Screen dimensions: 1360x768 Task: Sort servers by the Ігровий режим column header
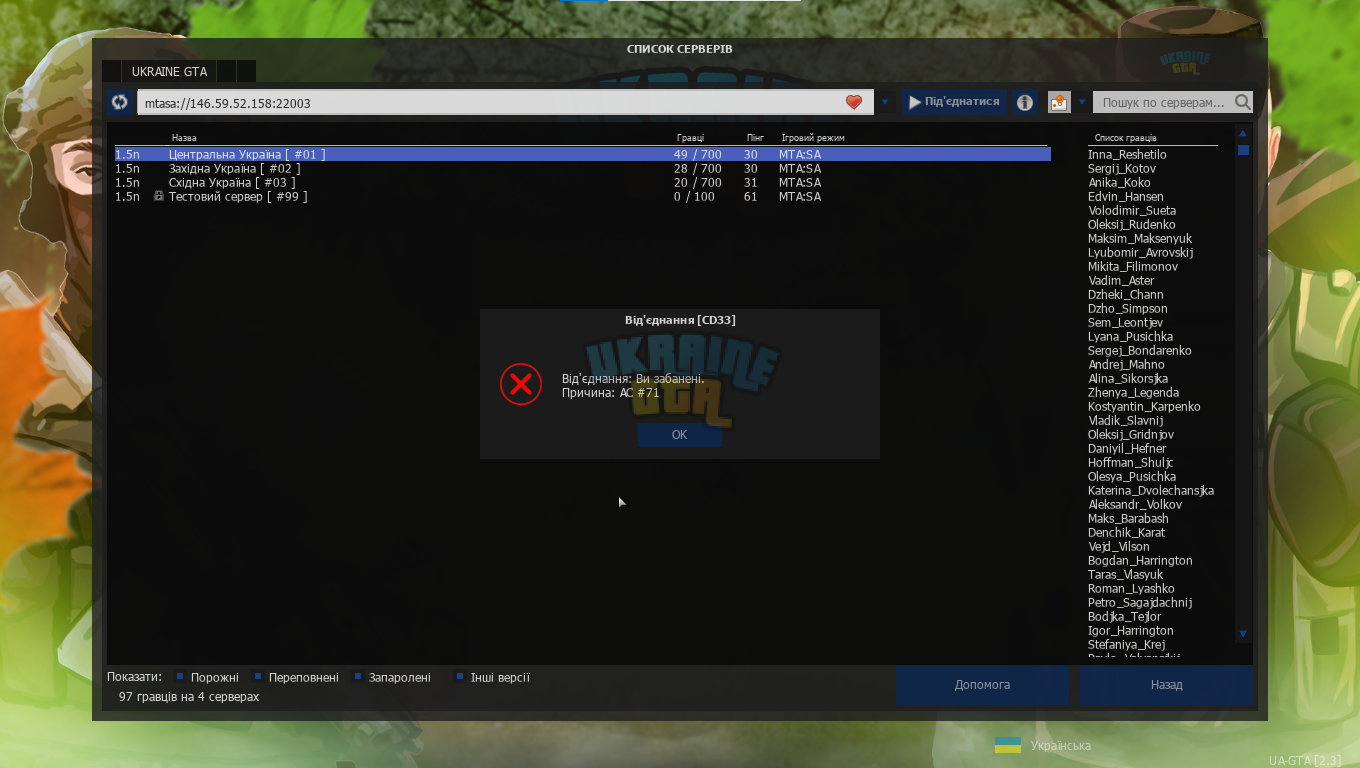813,138
